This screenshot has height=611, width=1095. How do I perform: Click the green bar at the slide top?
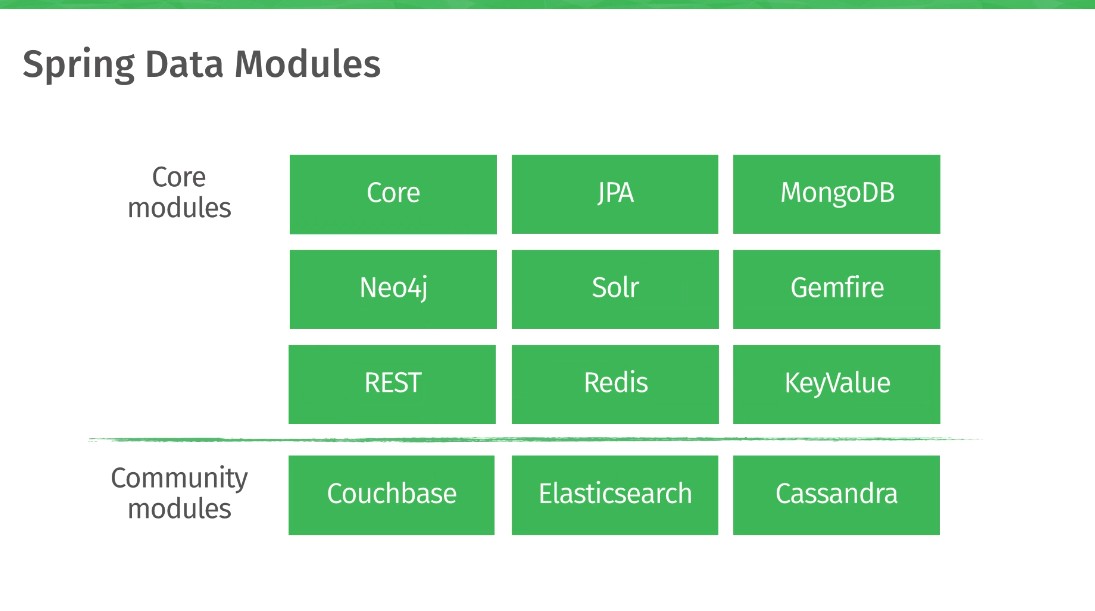[547, 4]
